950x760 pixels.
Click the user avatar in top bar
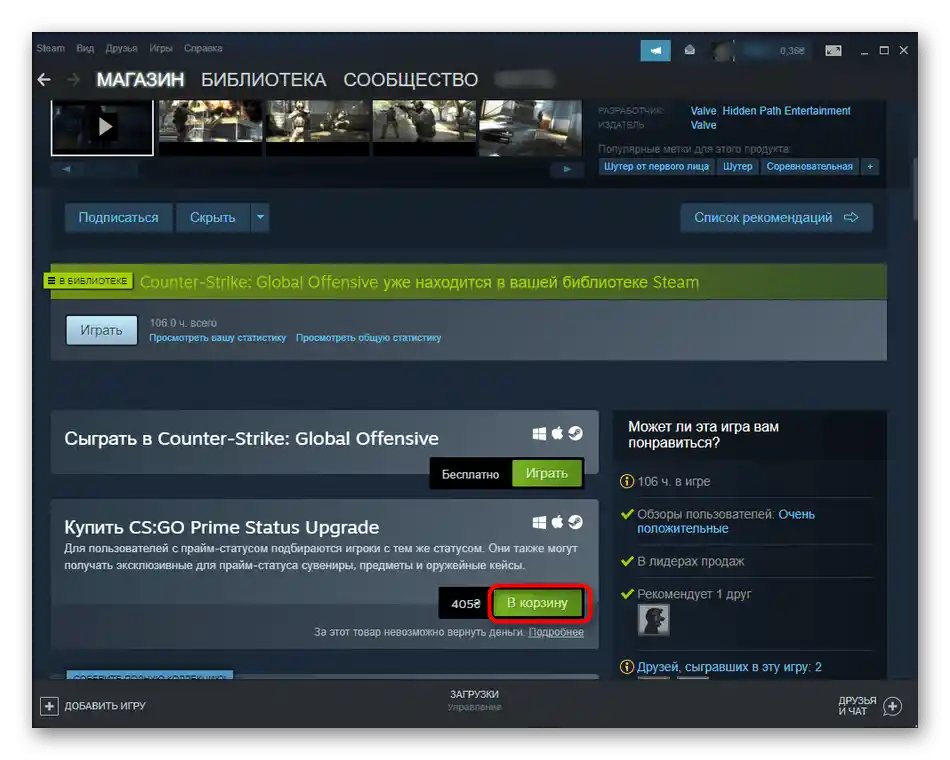(723, 51)
